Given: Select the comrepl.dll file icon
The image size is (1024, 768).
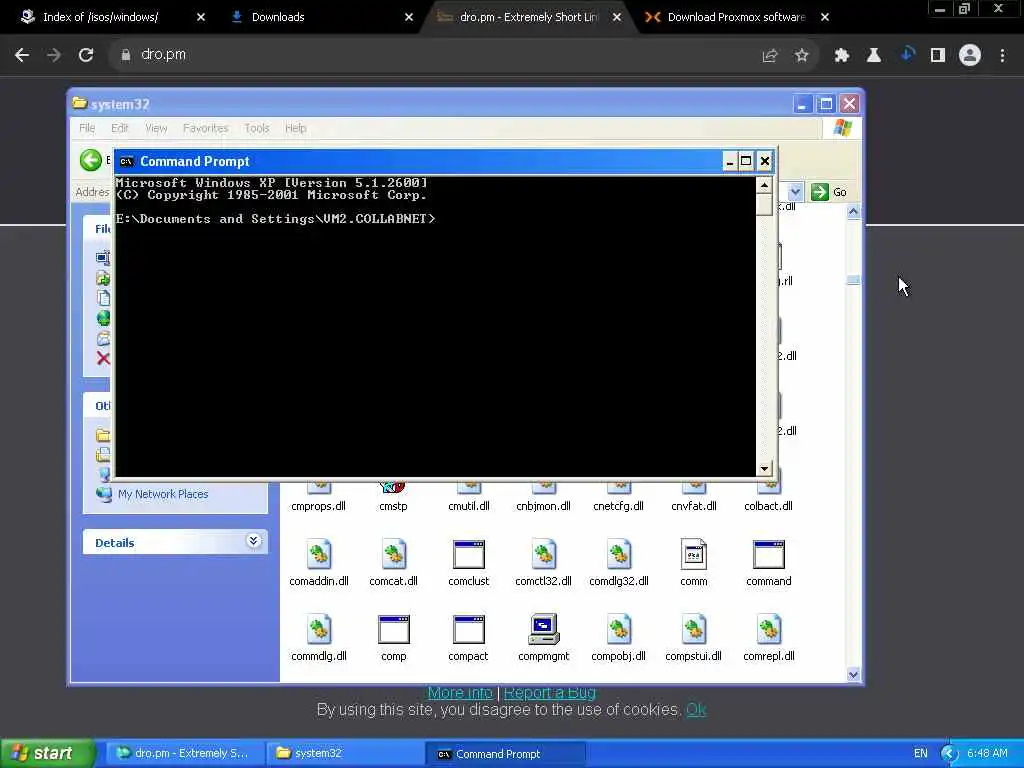Looking at the screenshot, I should [x=769, y=630].
